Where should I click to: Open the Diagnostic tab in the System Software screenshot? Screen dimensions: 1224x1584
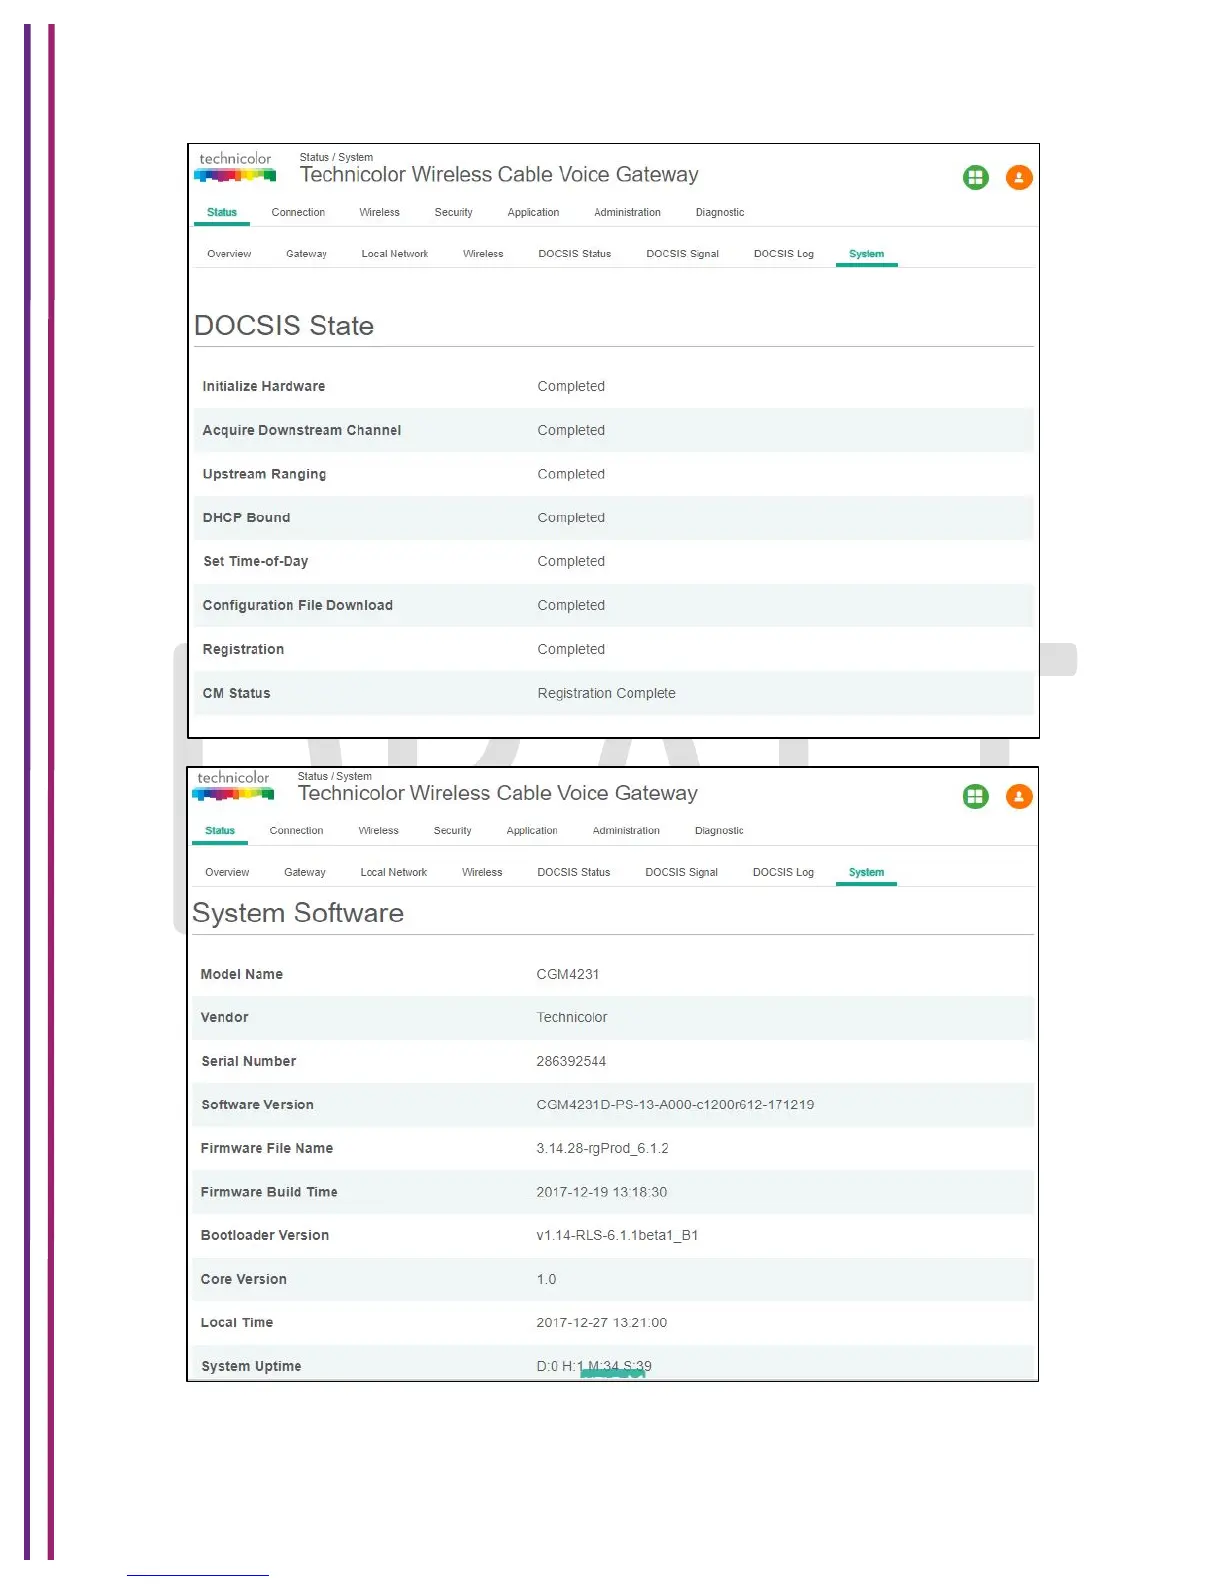[x=719, y=831]
